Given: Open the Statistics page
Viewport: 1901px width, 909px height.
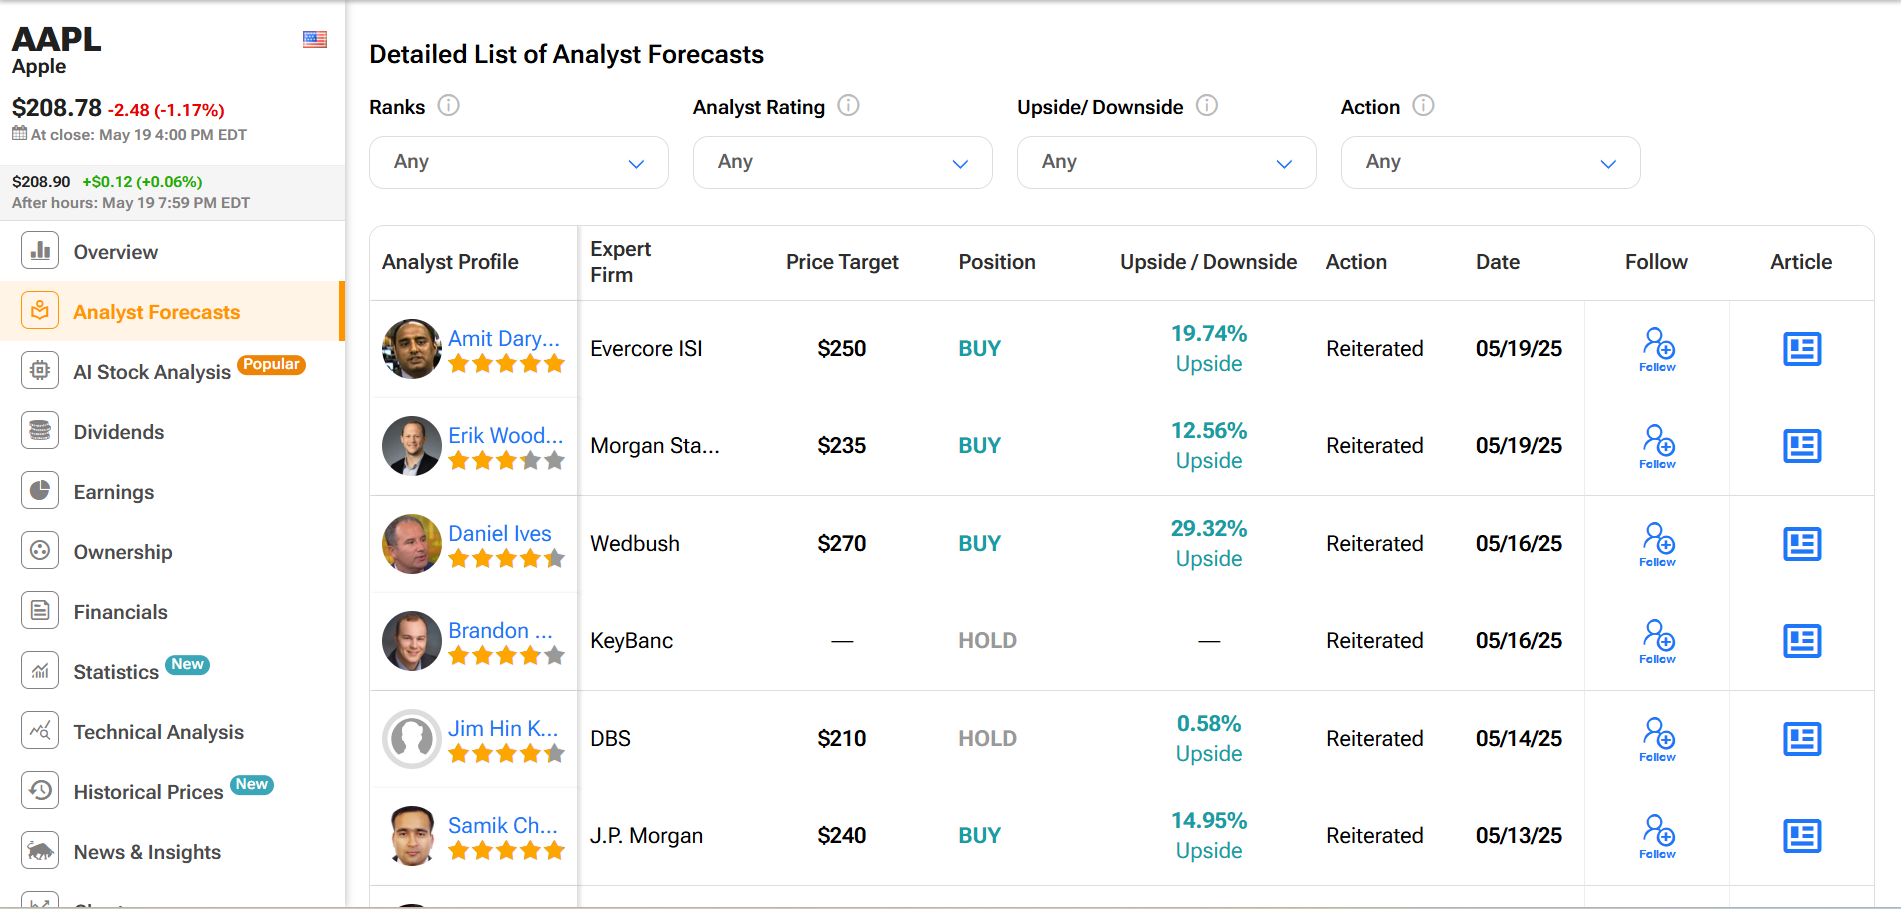Looking at the screenshot, I should (x=116, y=672).
